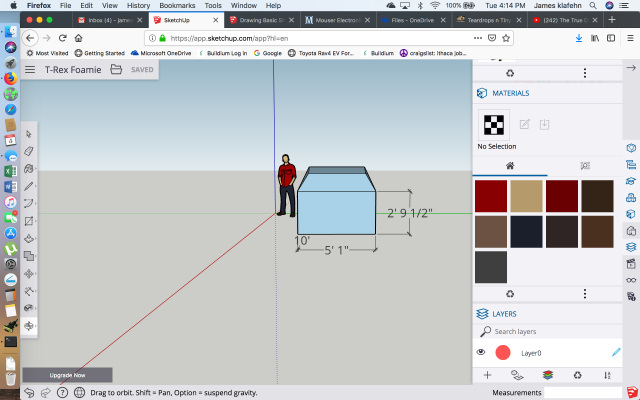This screenshot has height=400, width=640.
Task: Edit the selected material with pencil icon
Action: click(x=524, y=124)
